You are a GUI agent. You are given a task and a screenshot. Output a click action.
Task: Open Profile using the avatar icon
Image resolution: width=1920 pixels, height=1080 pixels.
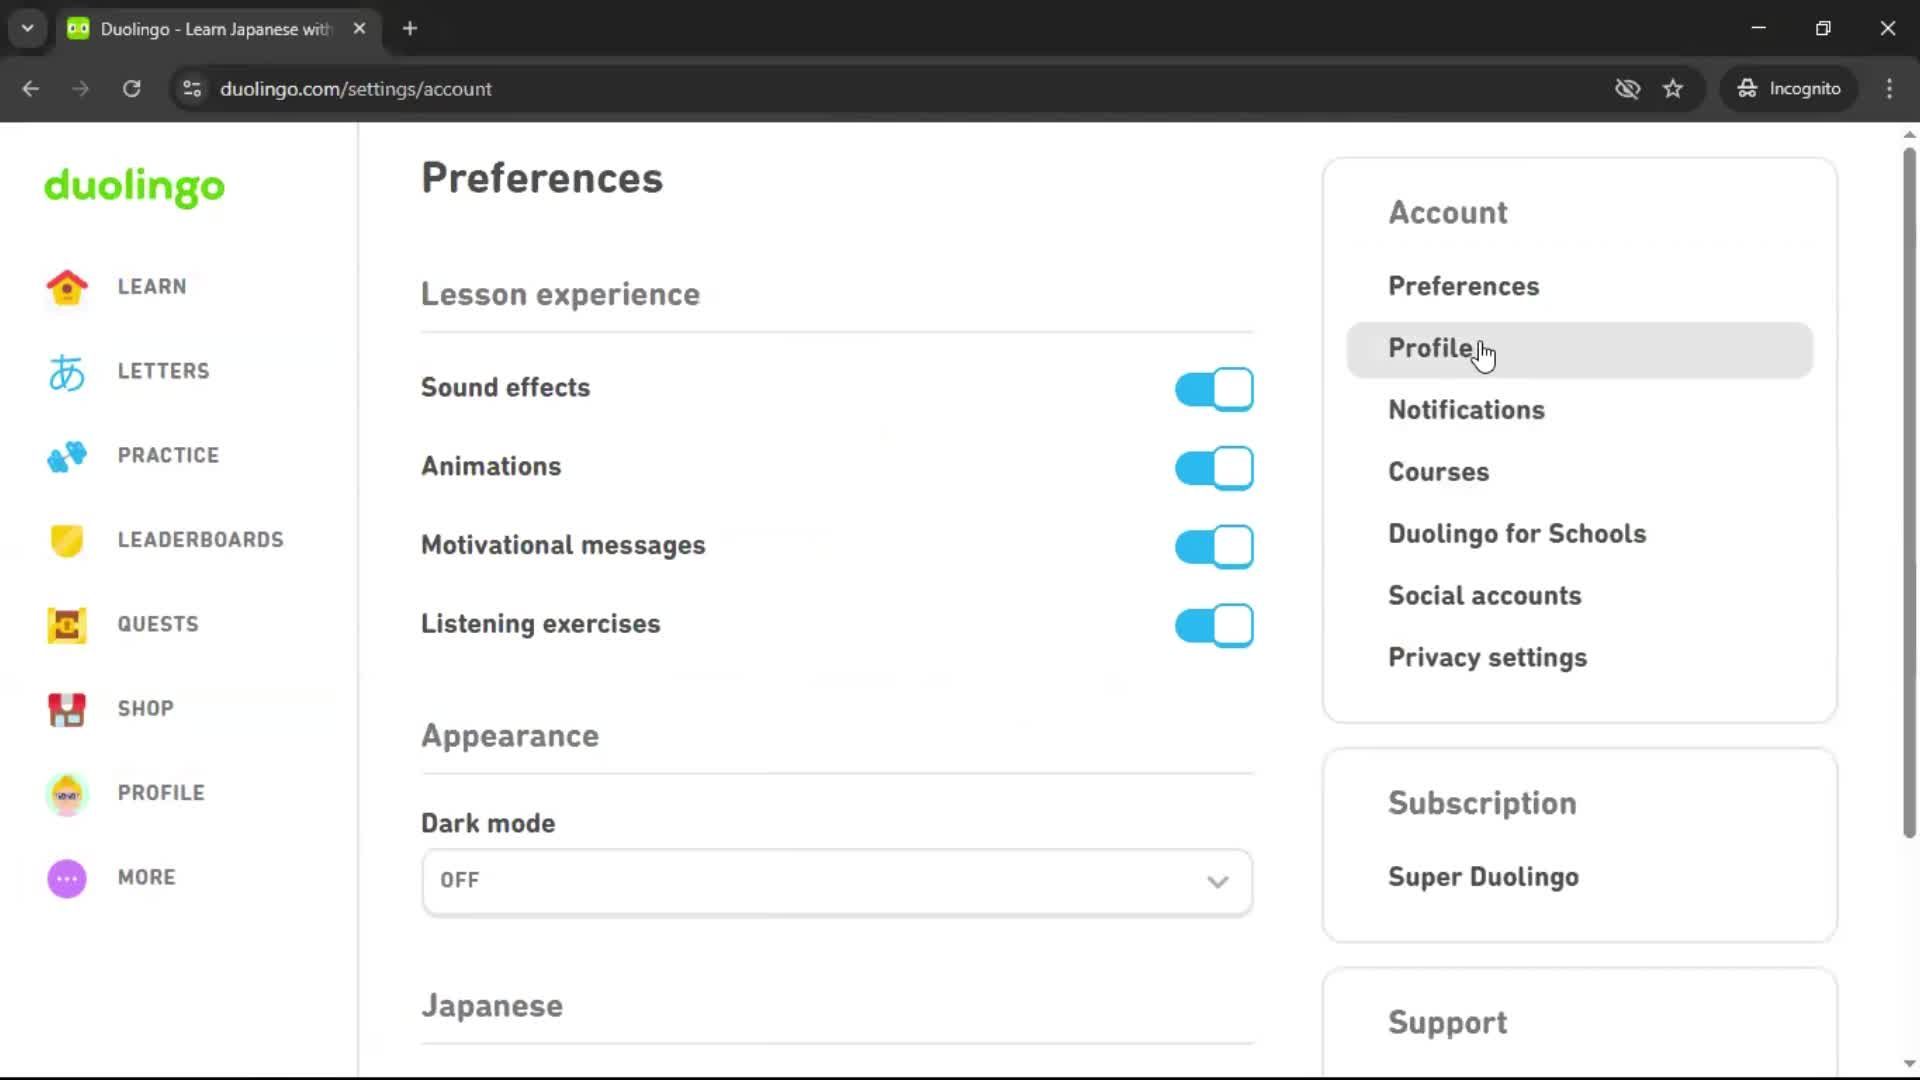65,793
